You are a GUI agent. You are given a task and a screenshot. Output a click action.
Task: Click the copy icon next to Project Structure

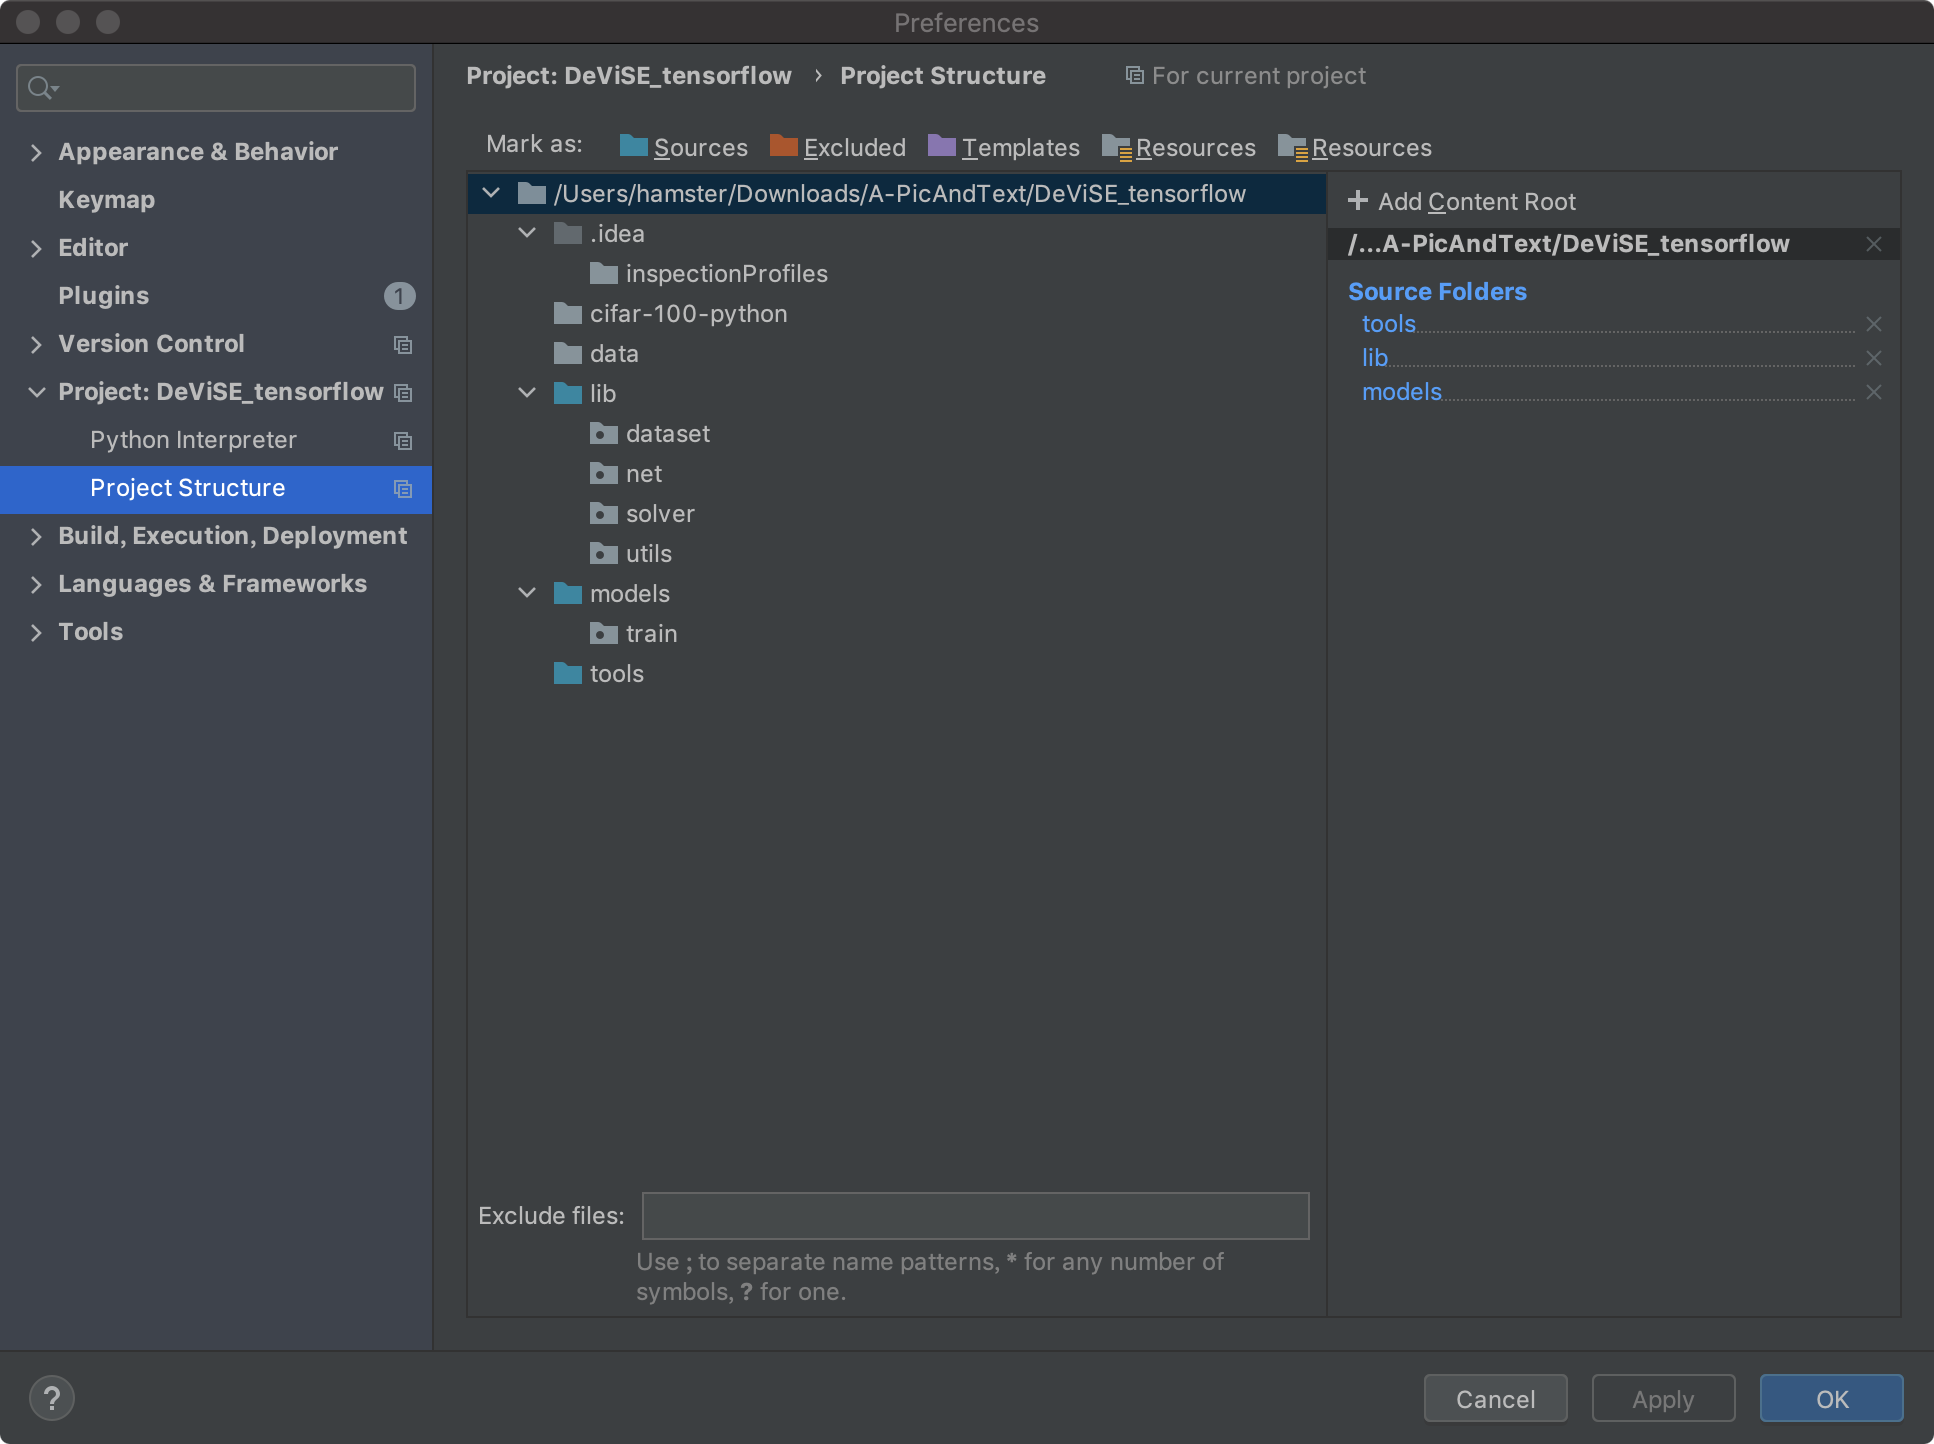(x=400, y=487)
